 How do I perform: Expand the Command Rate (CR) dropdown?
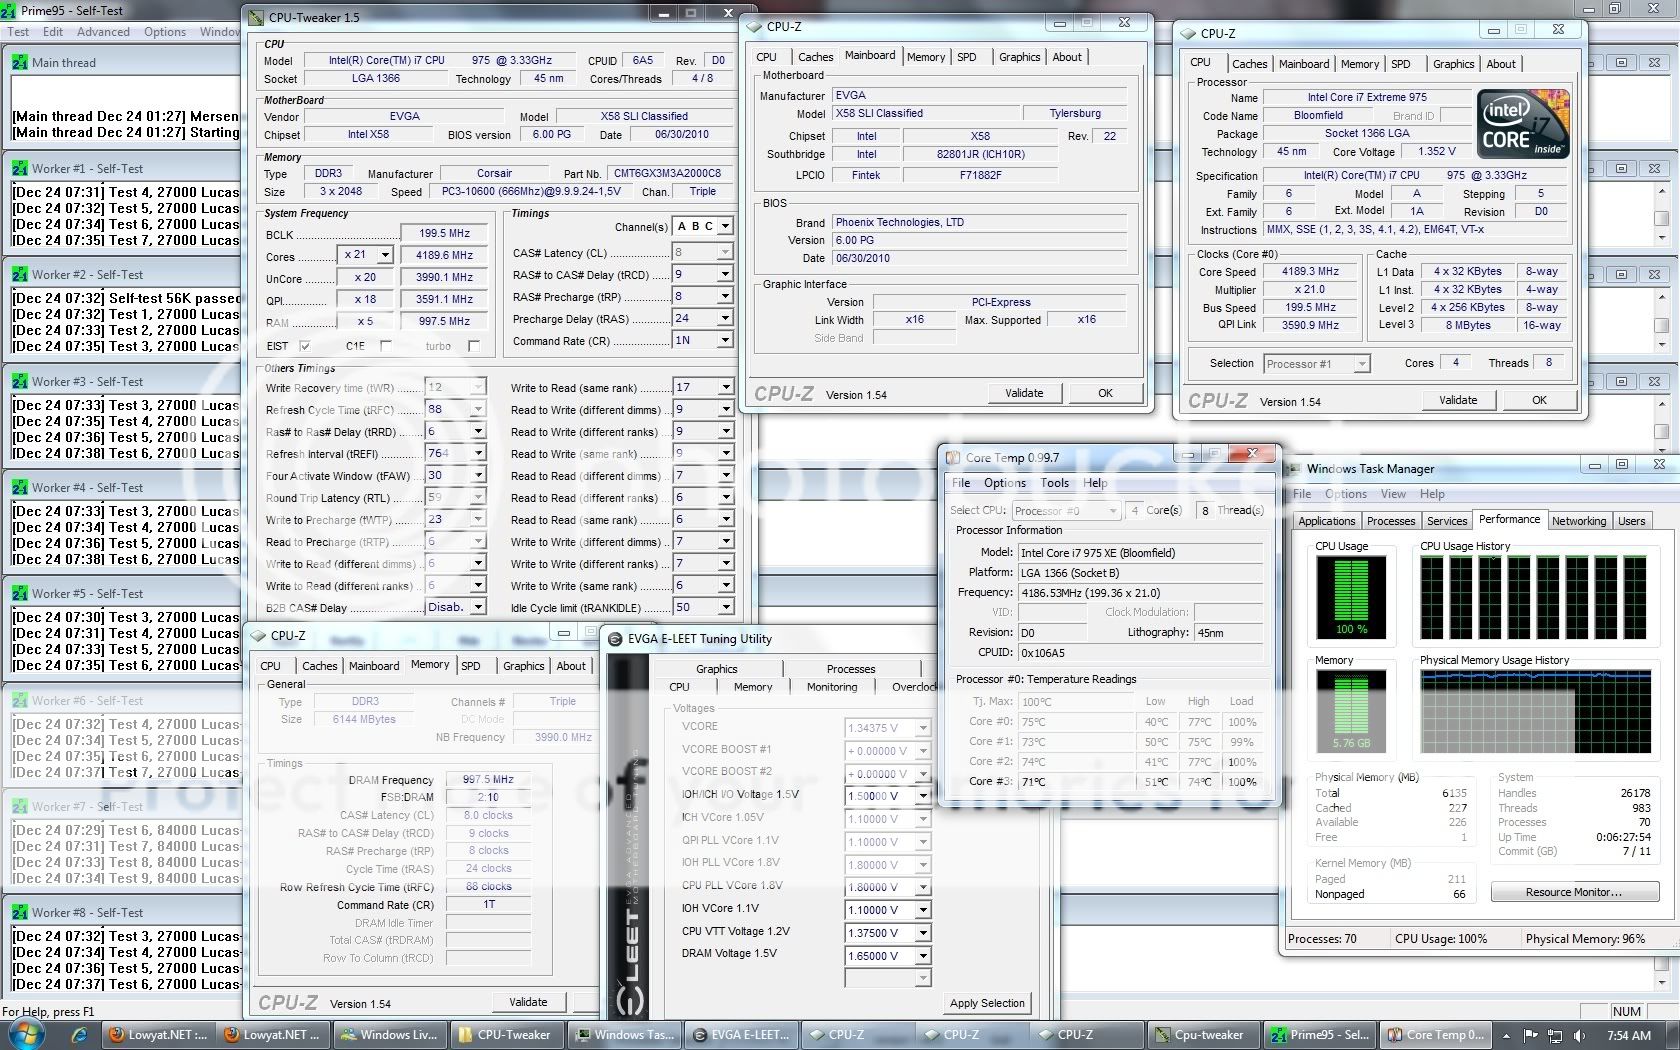[x=725, y=341]
